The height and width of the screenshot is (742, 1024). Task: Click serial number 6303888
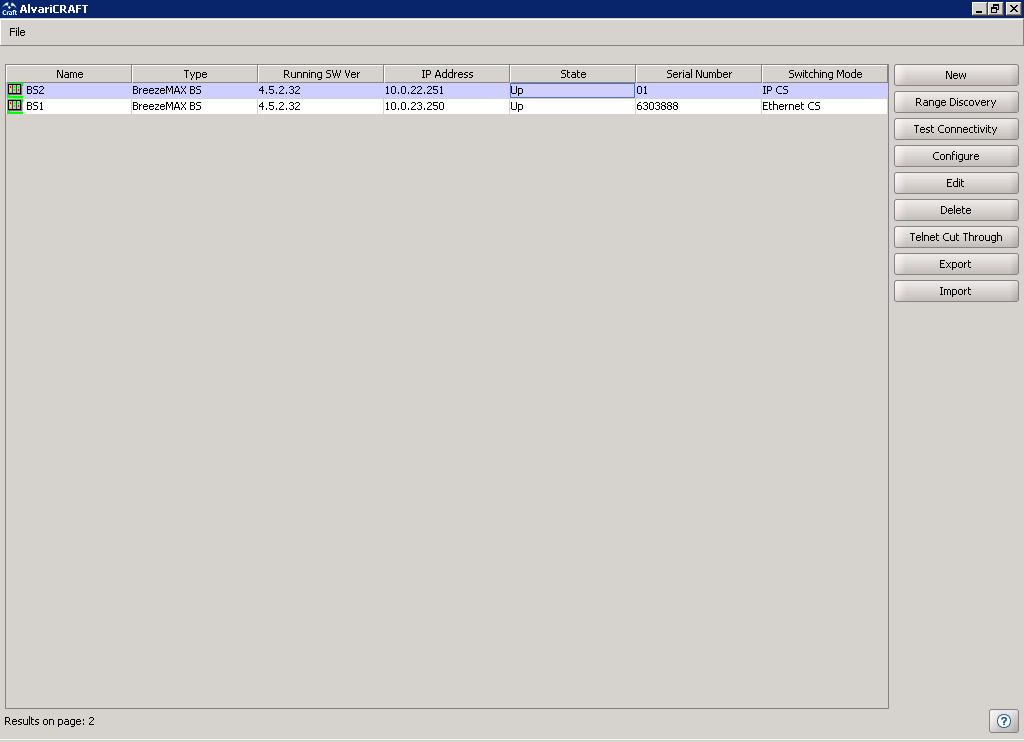(657, 106)
